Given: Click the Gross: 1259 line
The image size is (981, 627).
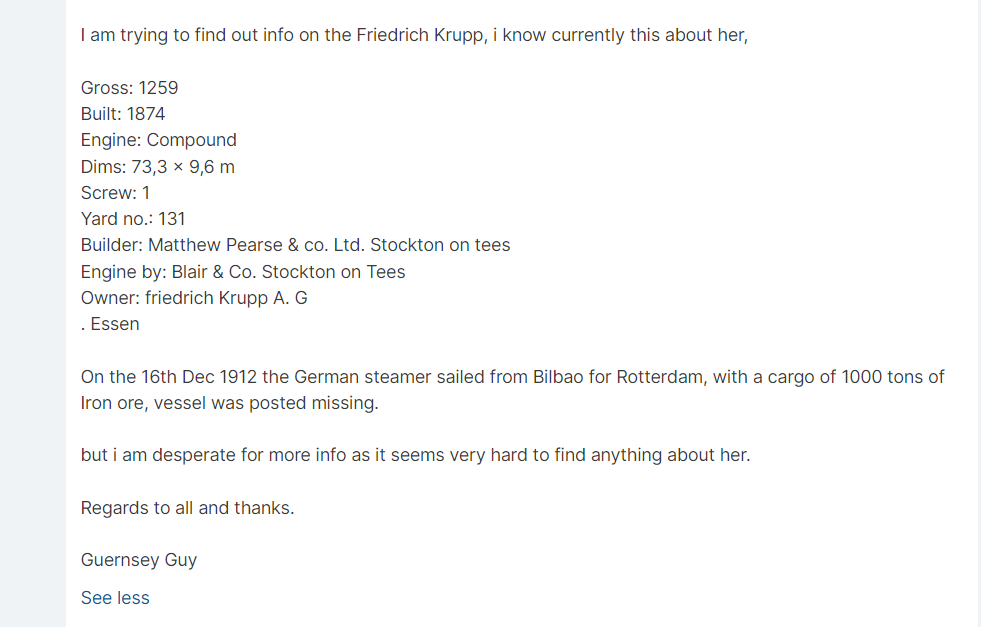Looking at the screenshot, I should click(x=129, y=88).
